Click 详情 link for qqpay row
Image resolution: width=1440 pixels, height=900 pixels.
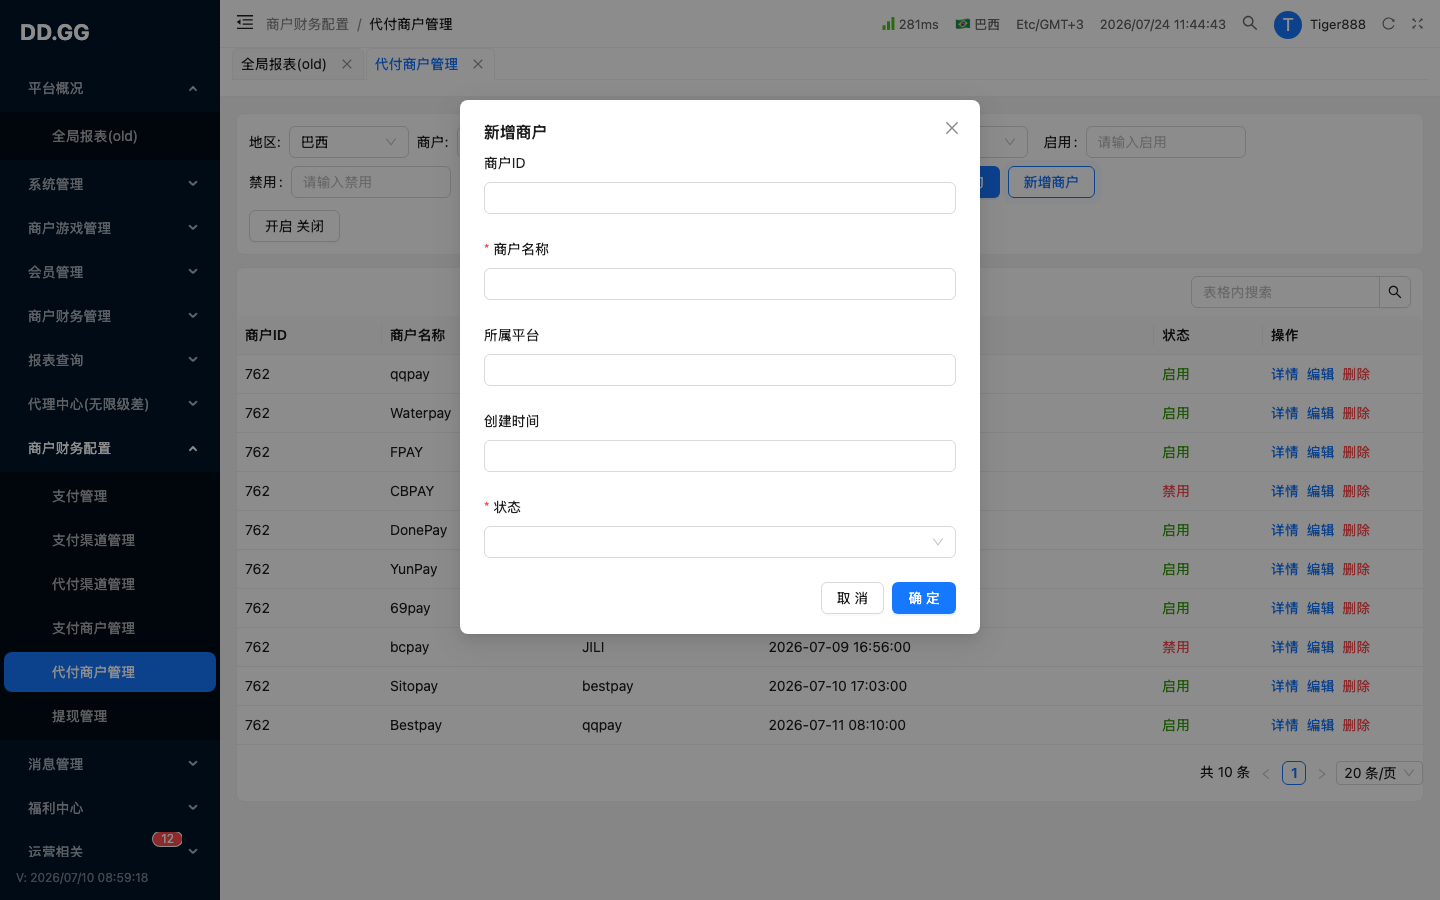(x=1285, y=374)
